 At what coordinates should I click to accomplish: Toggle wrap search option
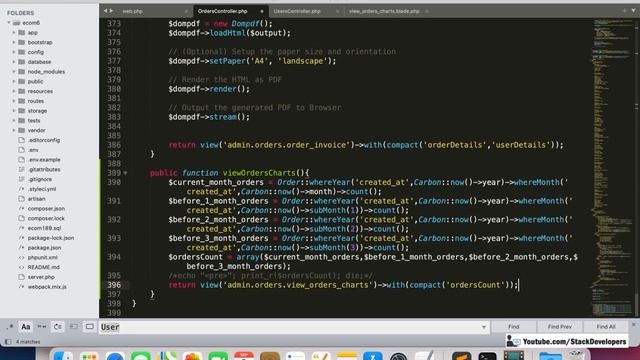tap(58, 327)
